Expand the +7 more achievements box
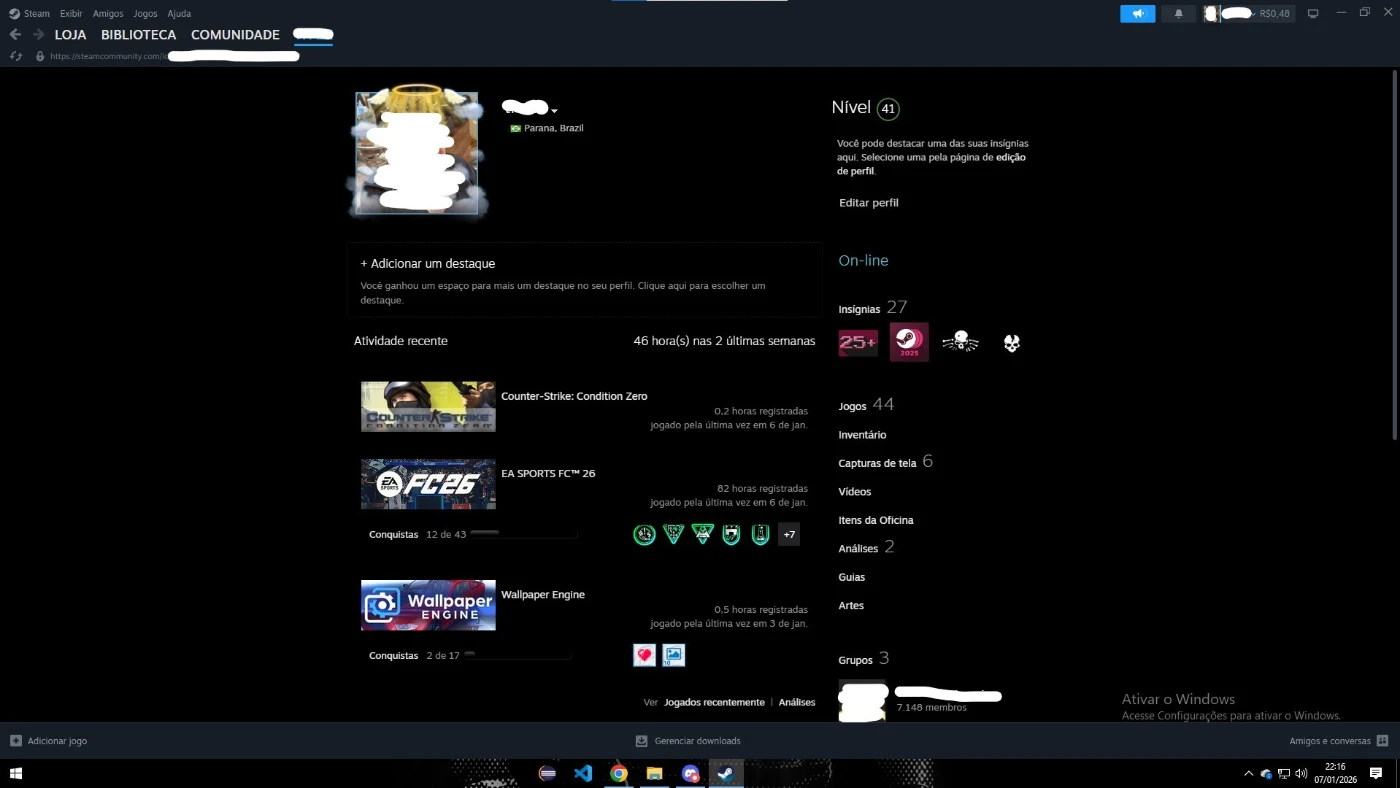The width and height of the screenshot is (1400, 788). click(x=789, y=535)
